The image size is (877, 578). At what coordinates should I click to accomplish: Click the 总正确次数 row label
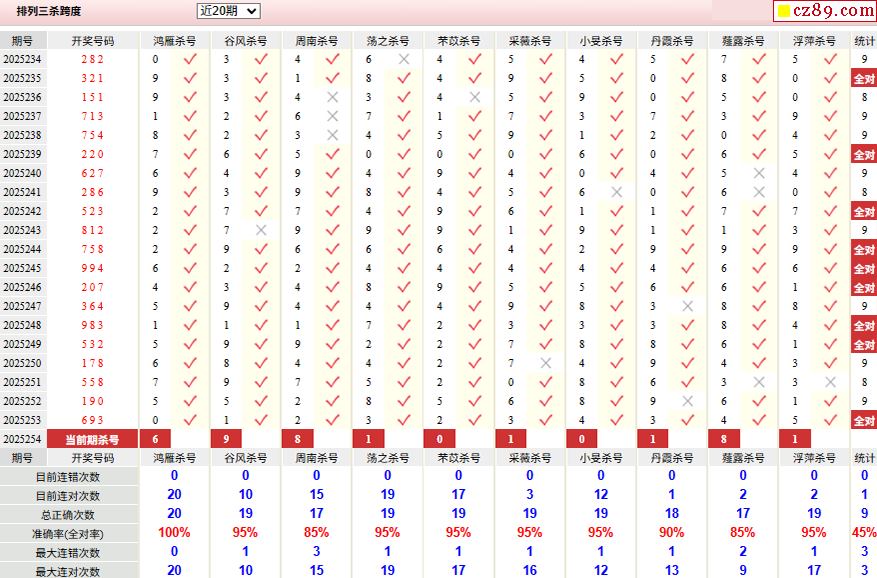(x=68, y=515)
